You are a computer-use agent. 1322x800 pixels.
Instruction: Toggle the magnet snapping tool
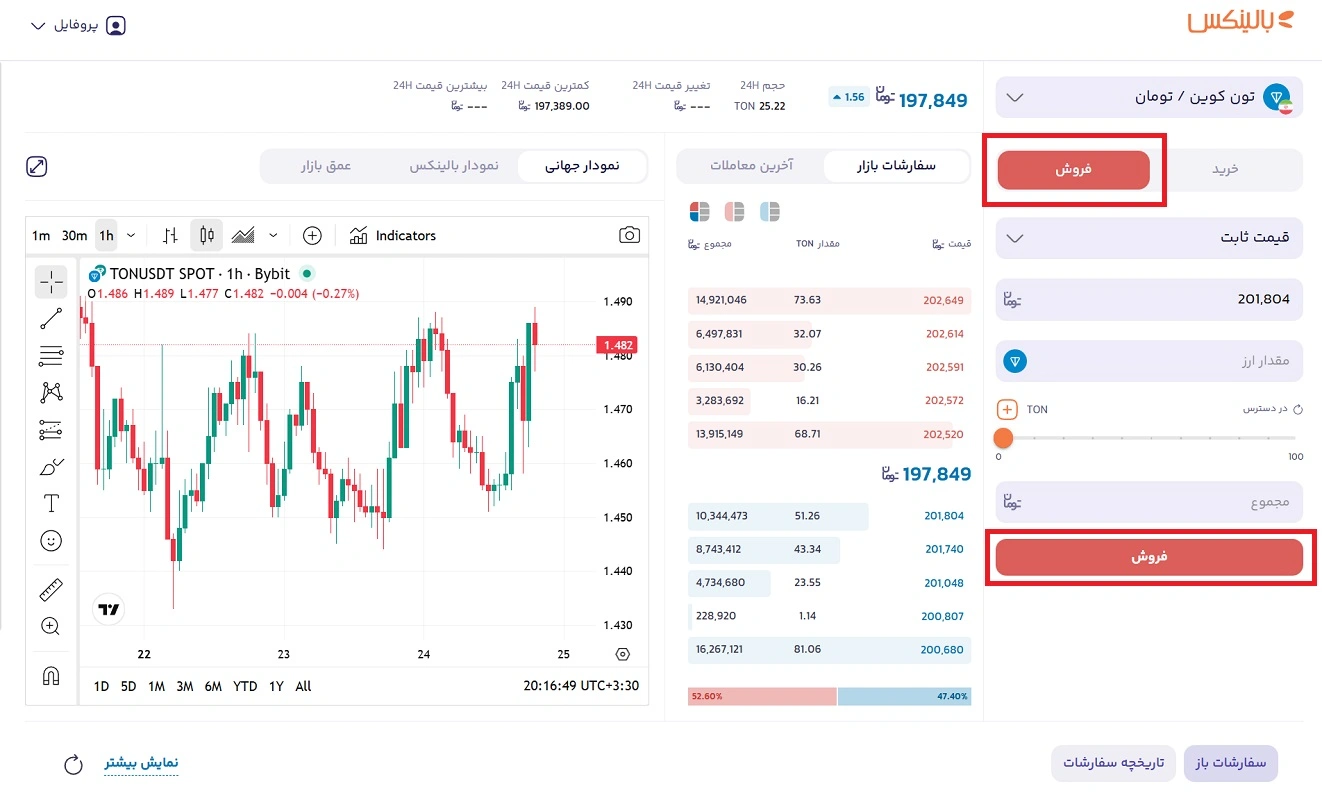click(x=51, y=676)
